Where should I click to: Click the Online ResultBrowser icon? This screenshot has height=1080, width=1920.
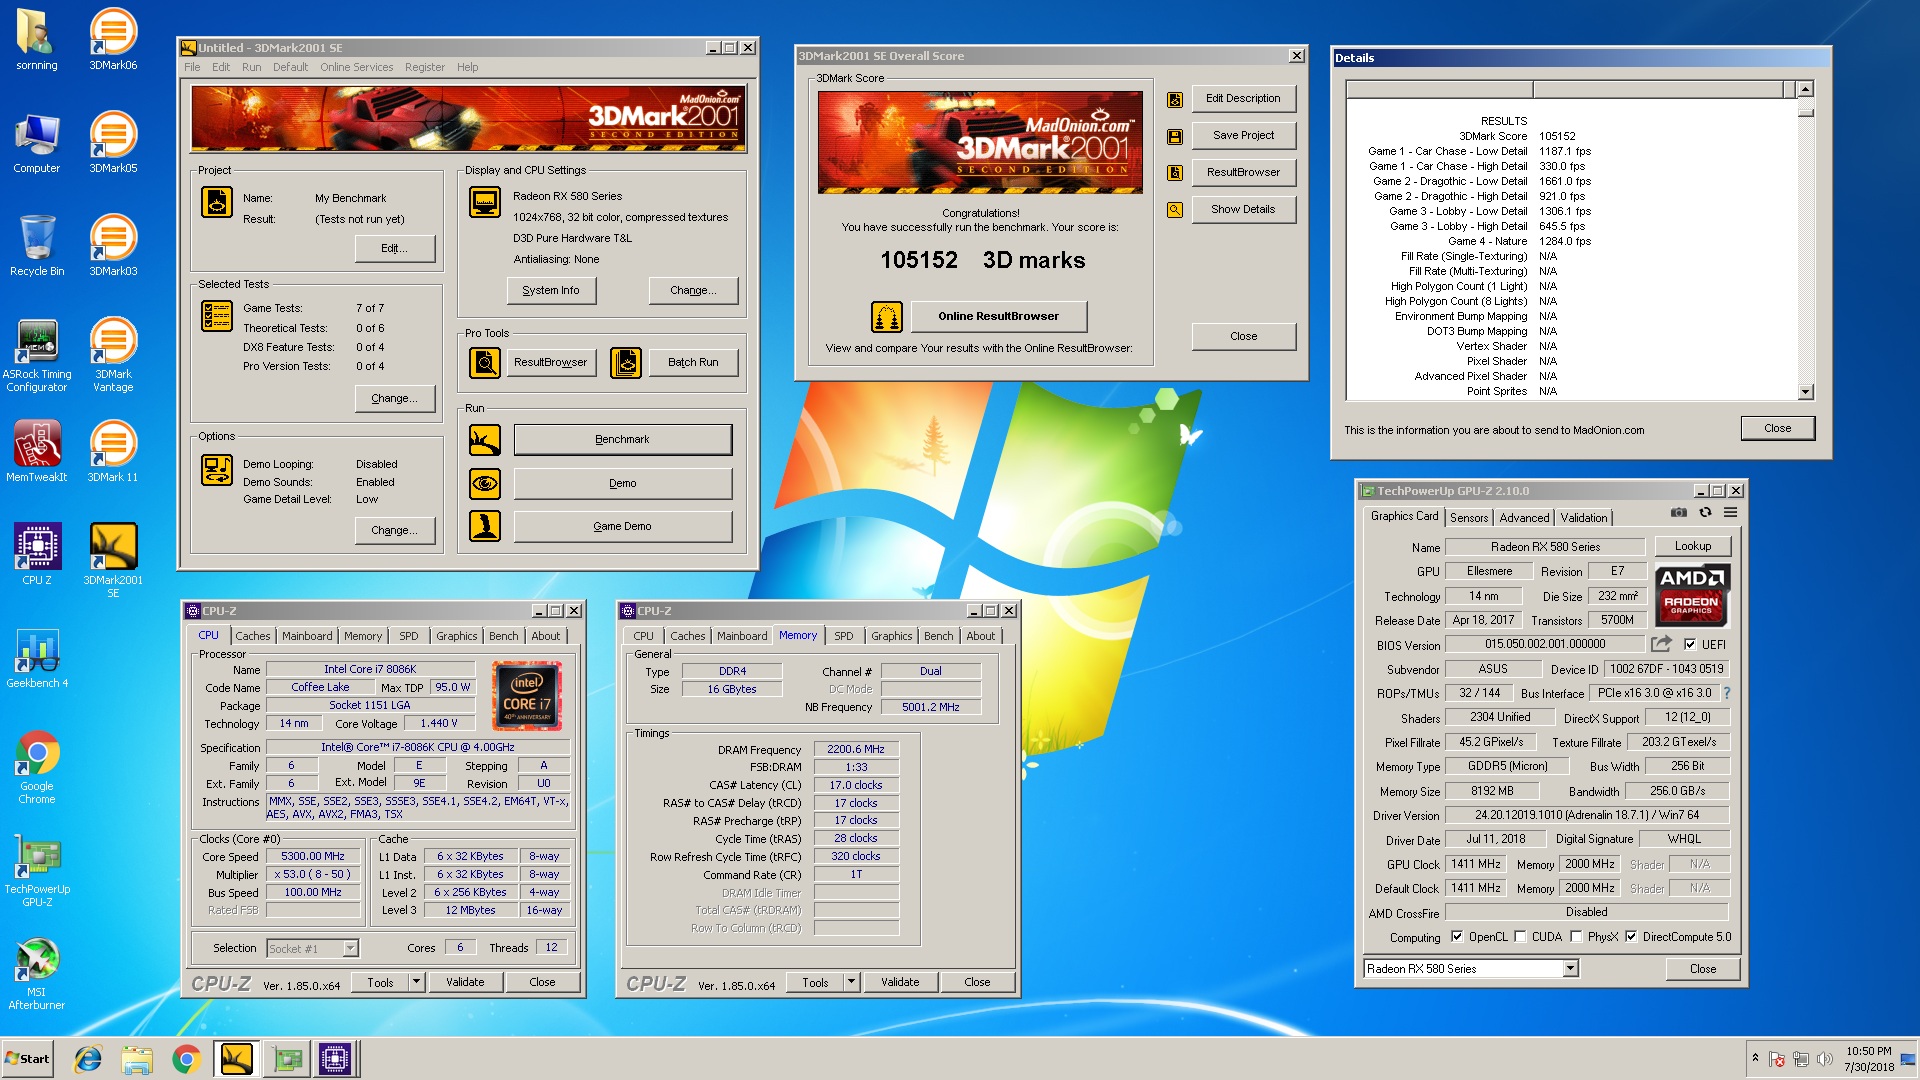coord(887,317)
